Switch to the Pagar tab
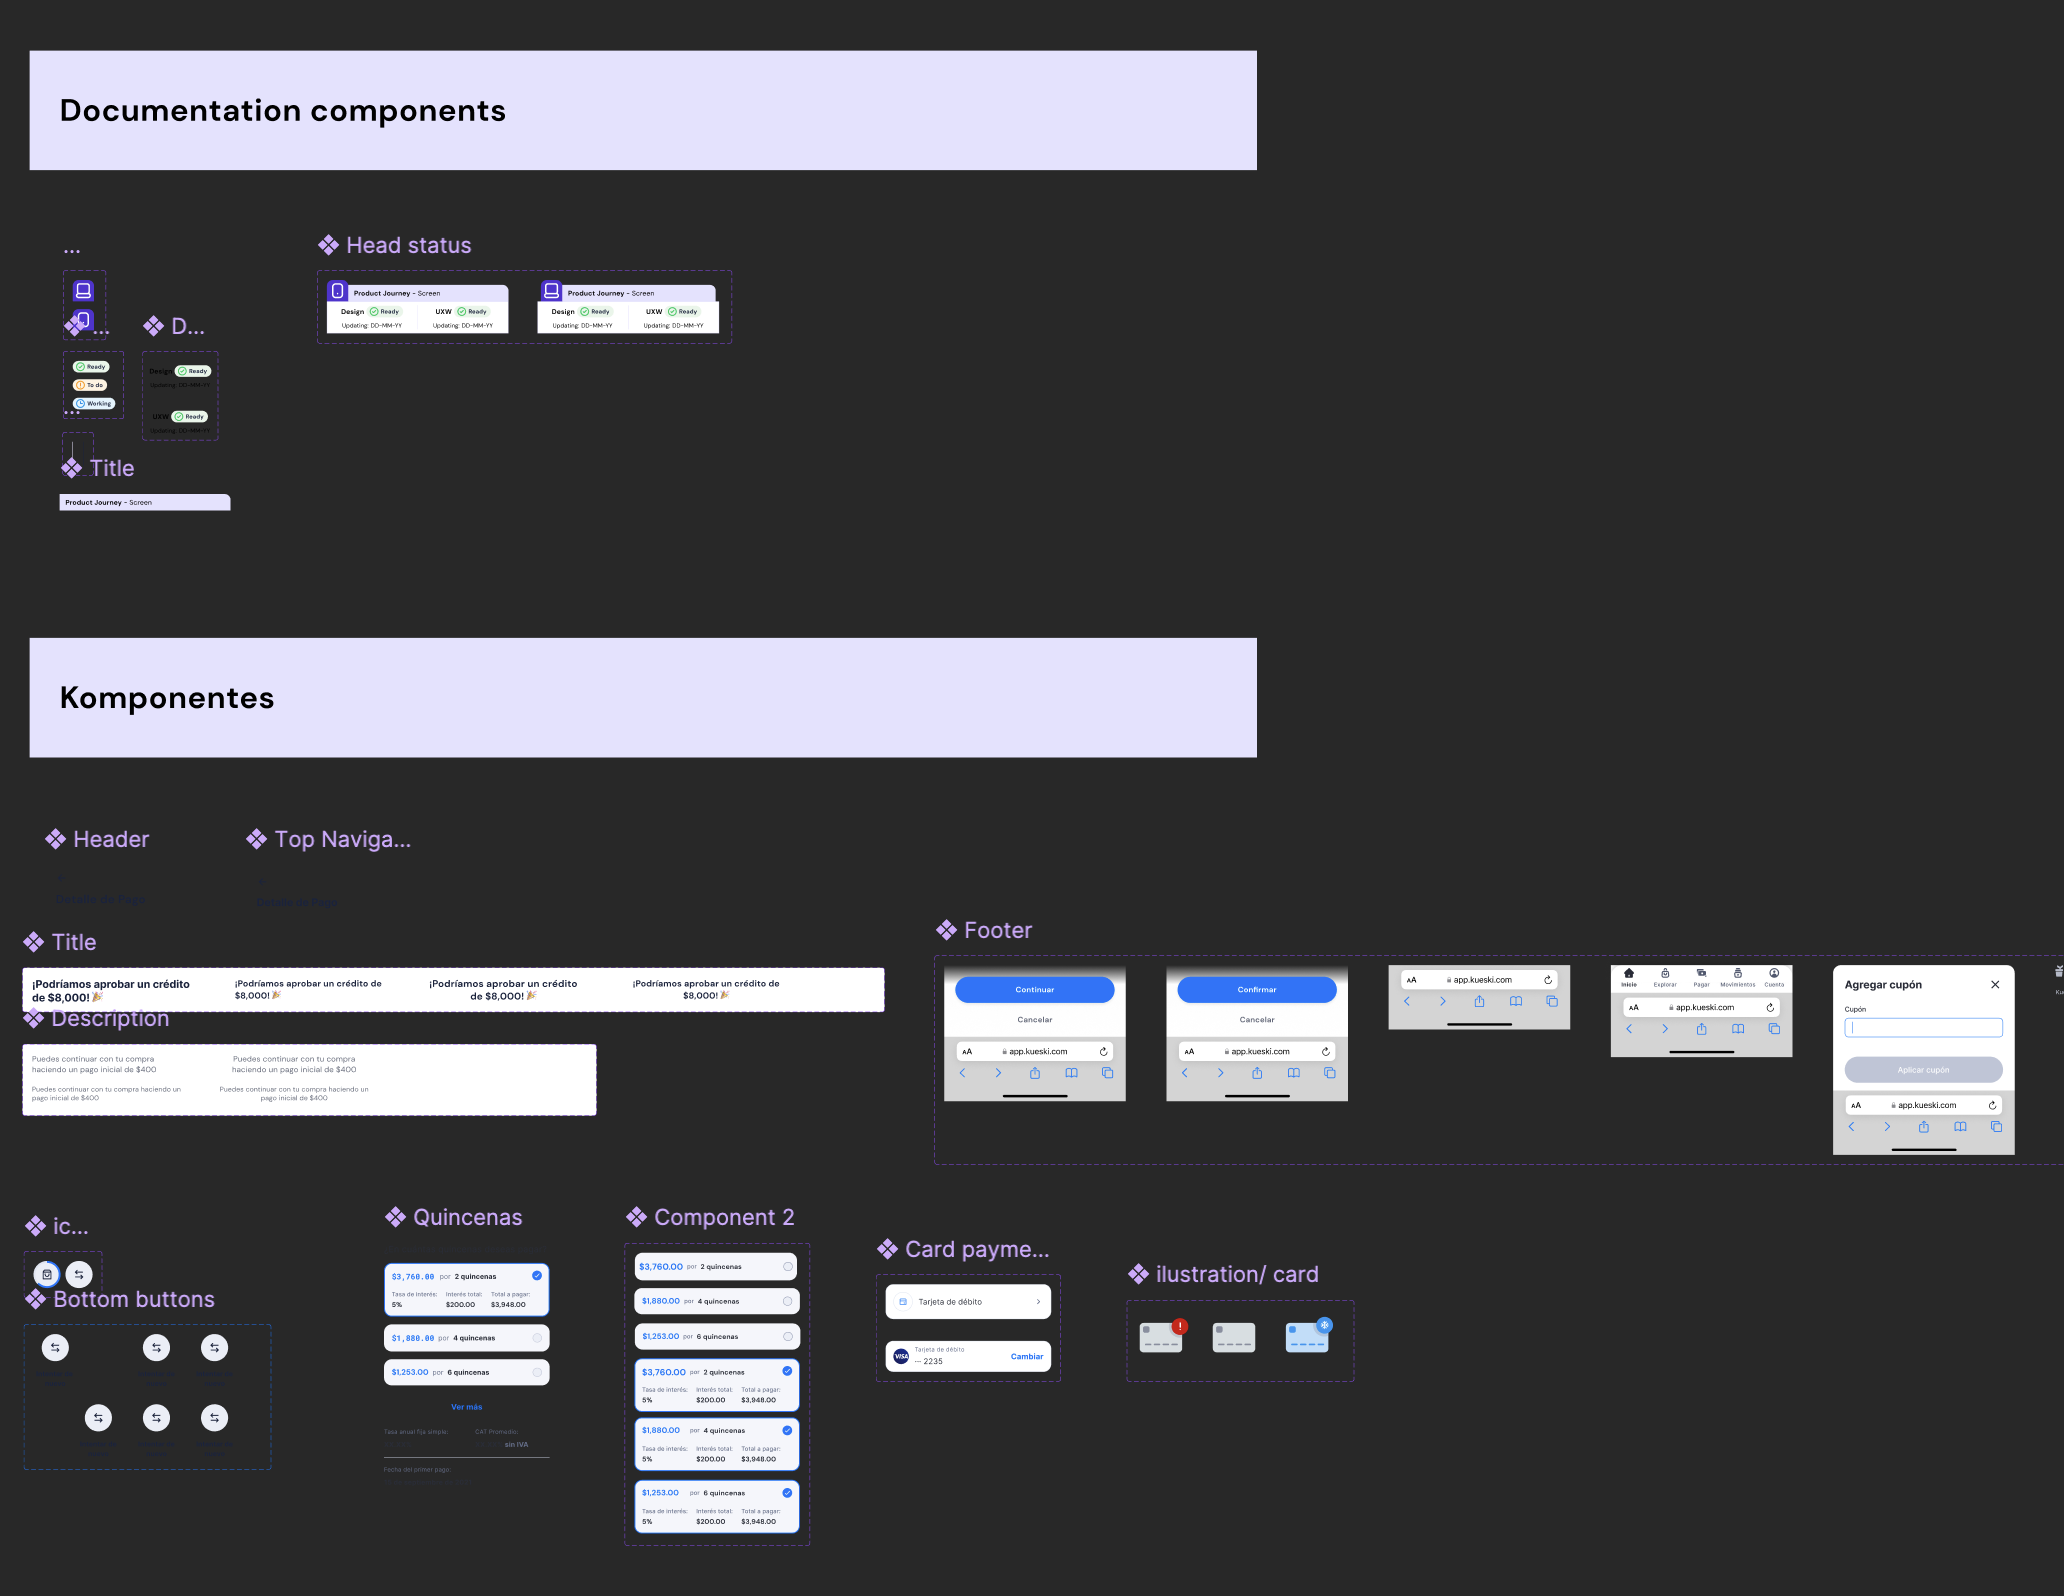This screenshot has height=1596, width=2064. pos(1701,976)
